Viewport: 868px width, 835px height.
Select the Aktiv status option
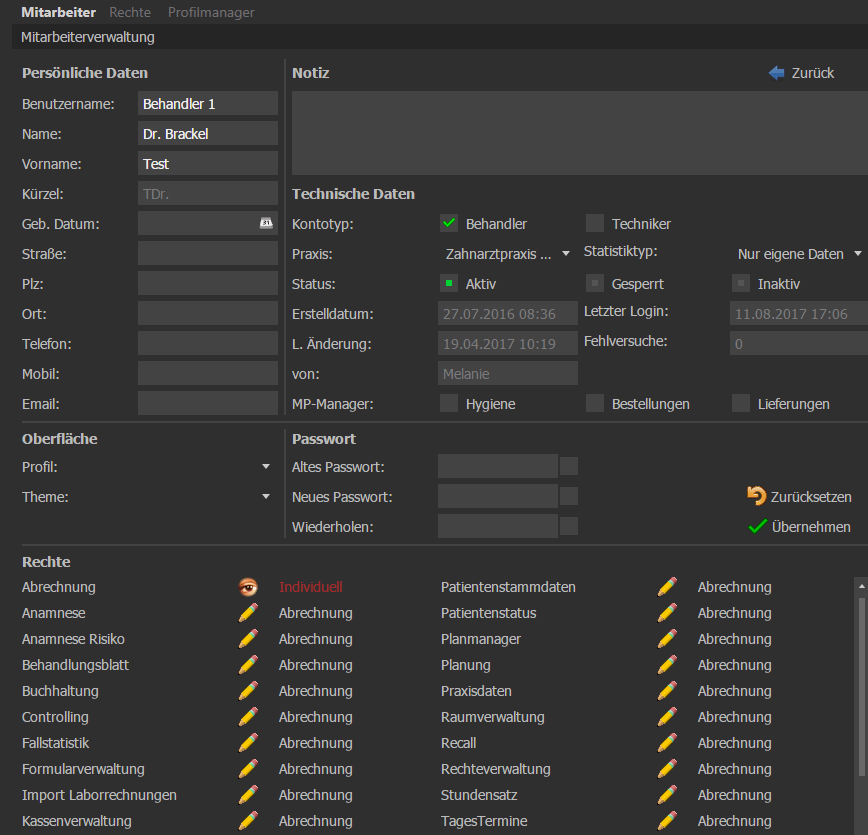pos(449,284)
